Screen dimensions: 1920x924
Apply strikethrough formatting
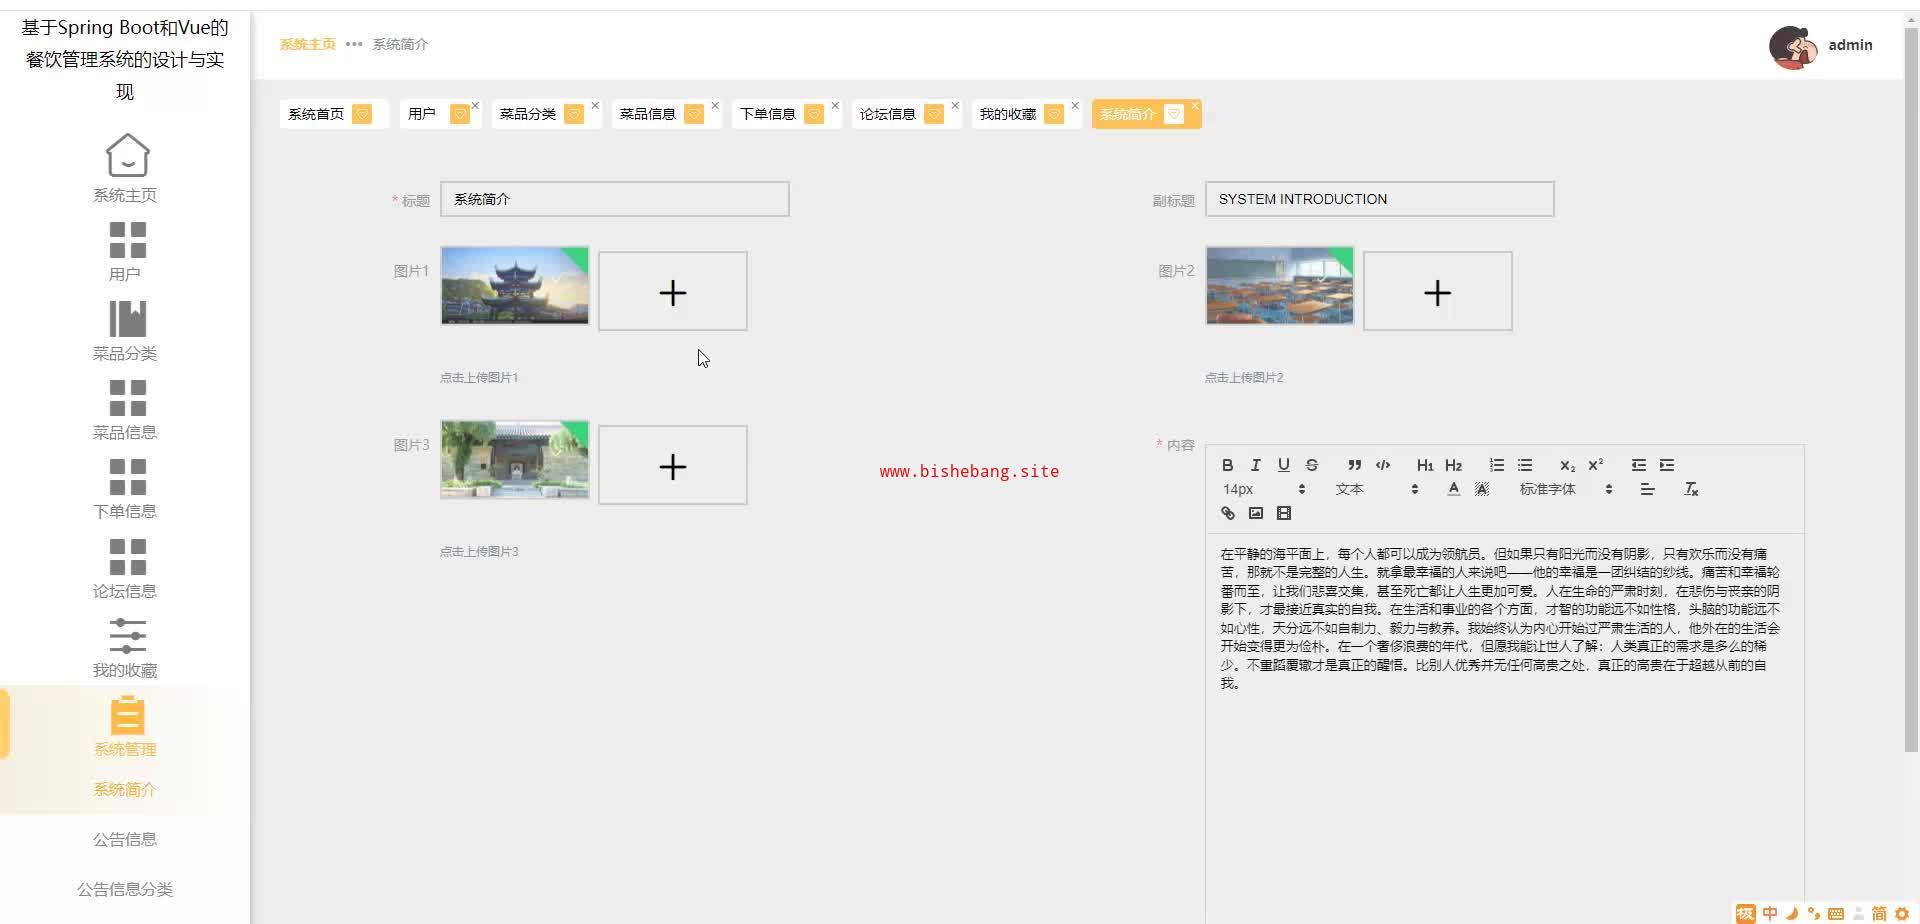click(x=1312, y=465)
